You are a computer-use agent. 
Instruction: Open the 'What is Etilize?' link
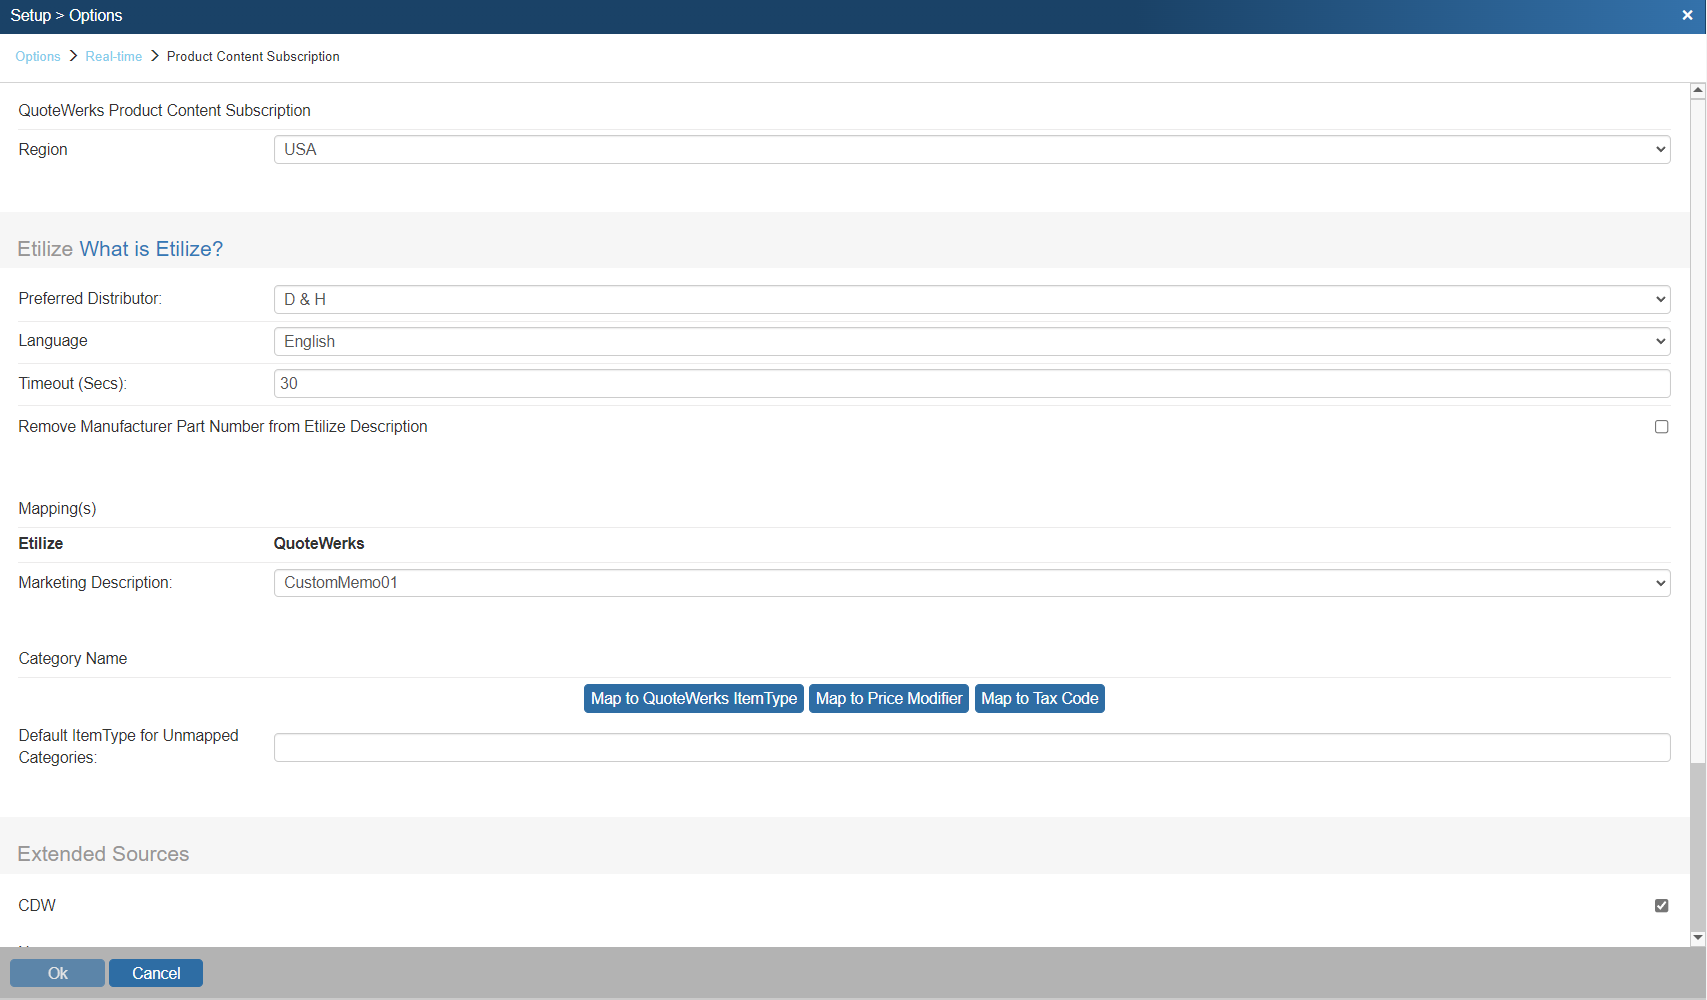coord(151,249)
